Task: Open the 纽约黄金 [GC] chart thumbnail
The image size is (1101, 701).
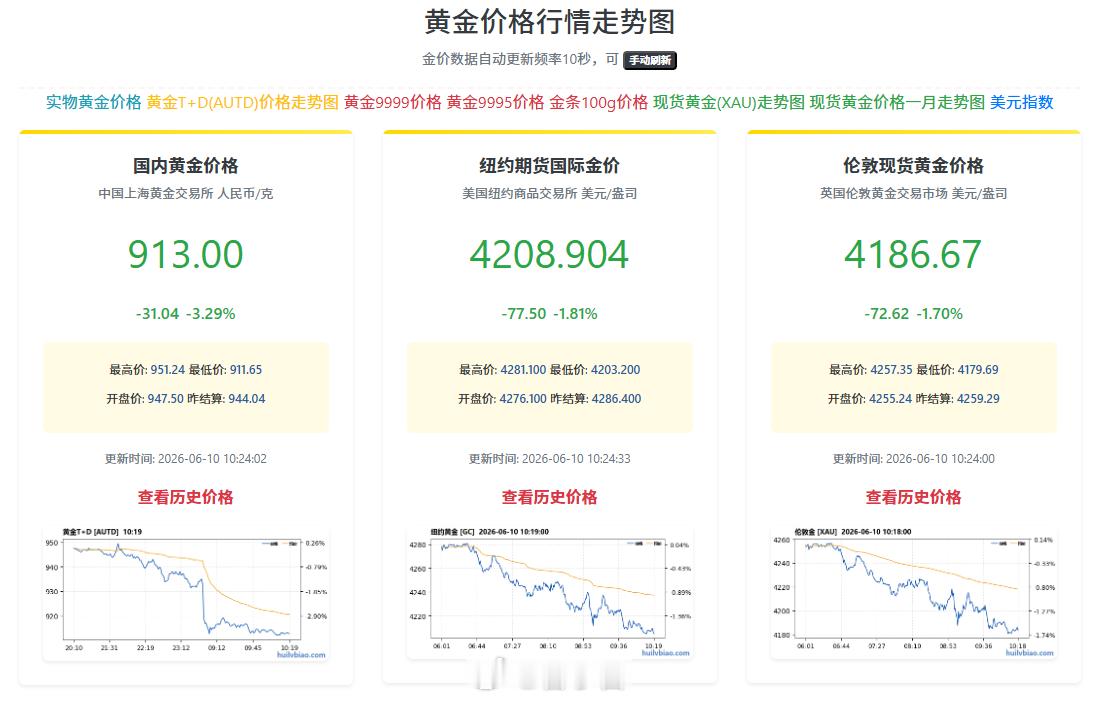Action: point(550,594)
